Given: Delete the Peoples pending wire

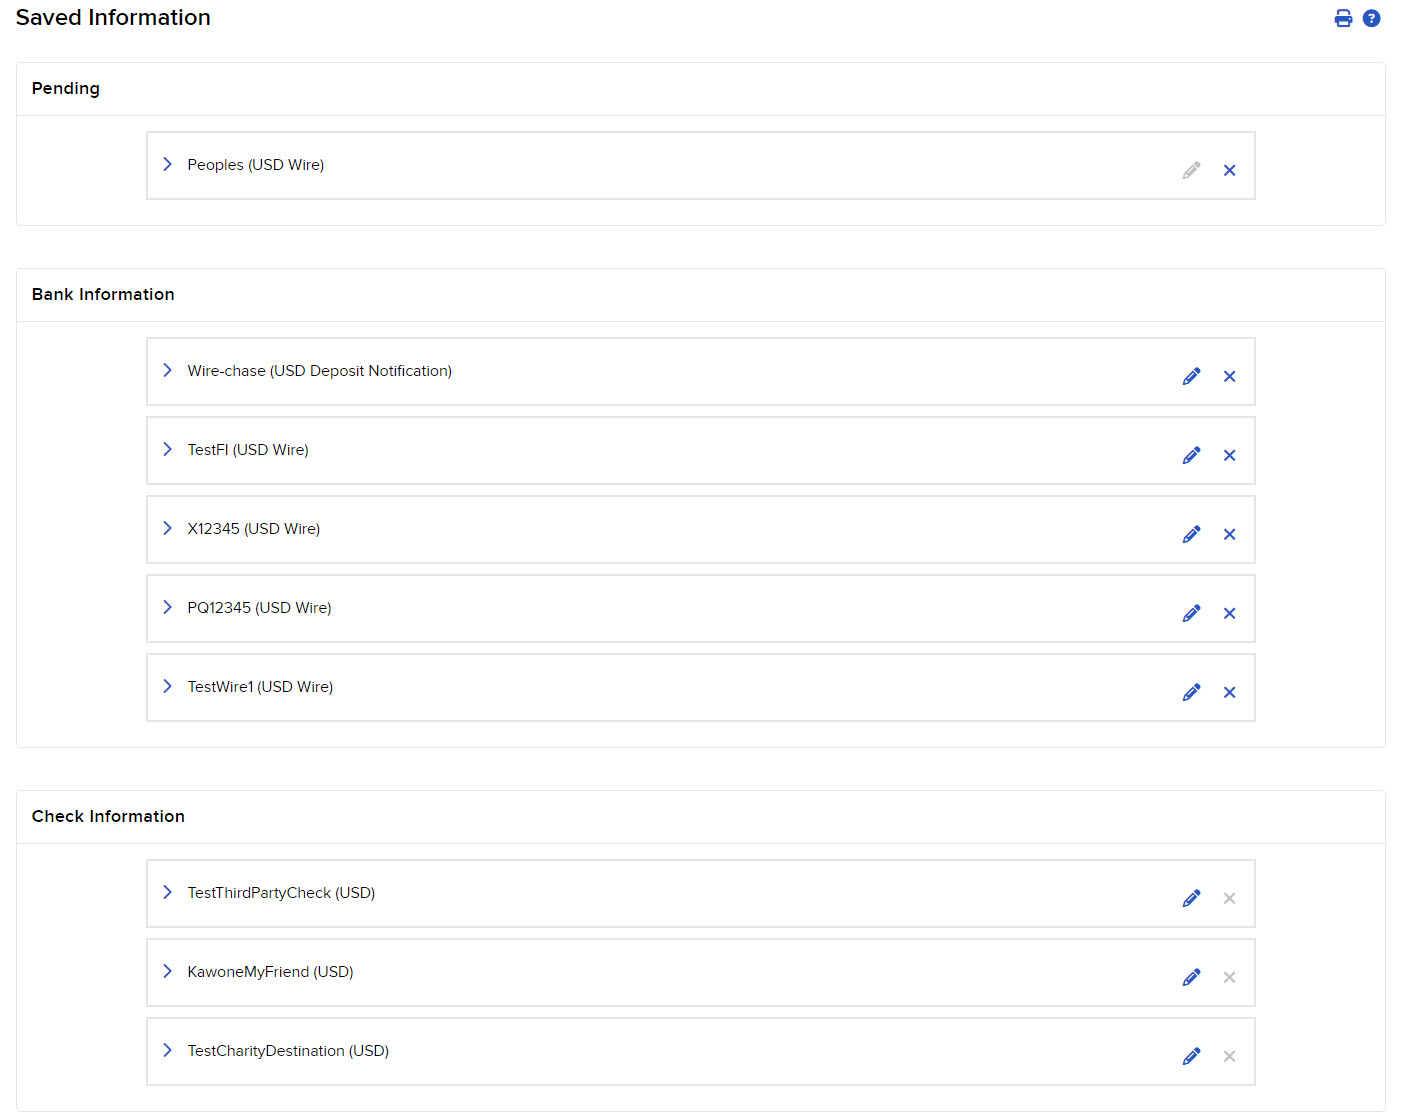Looking at the screenshot, I should point(1229,170).
